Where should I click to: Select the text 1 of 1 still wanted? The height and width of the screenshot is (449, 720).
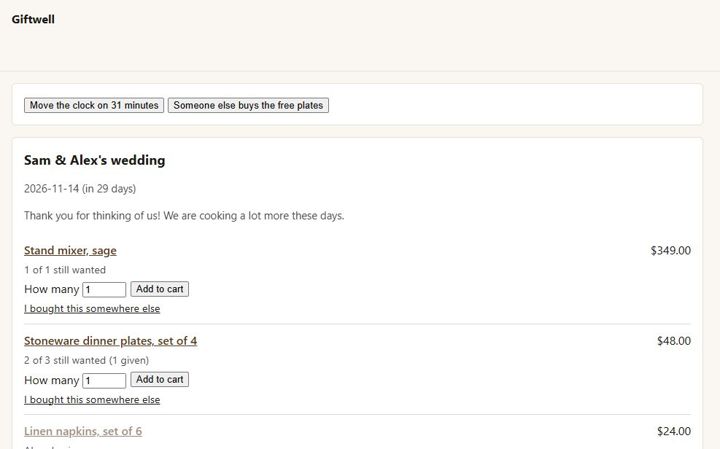65,270
